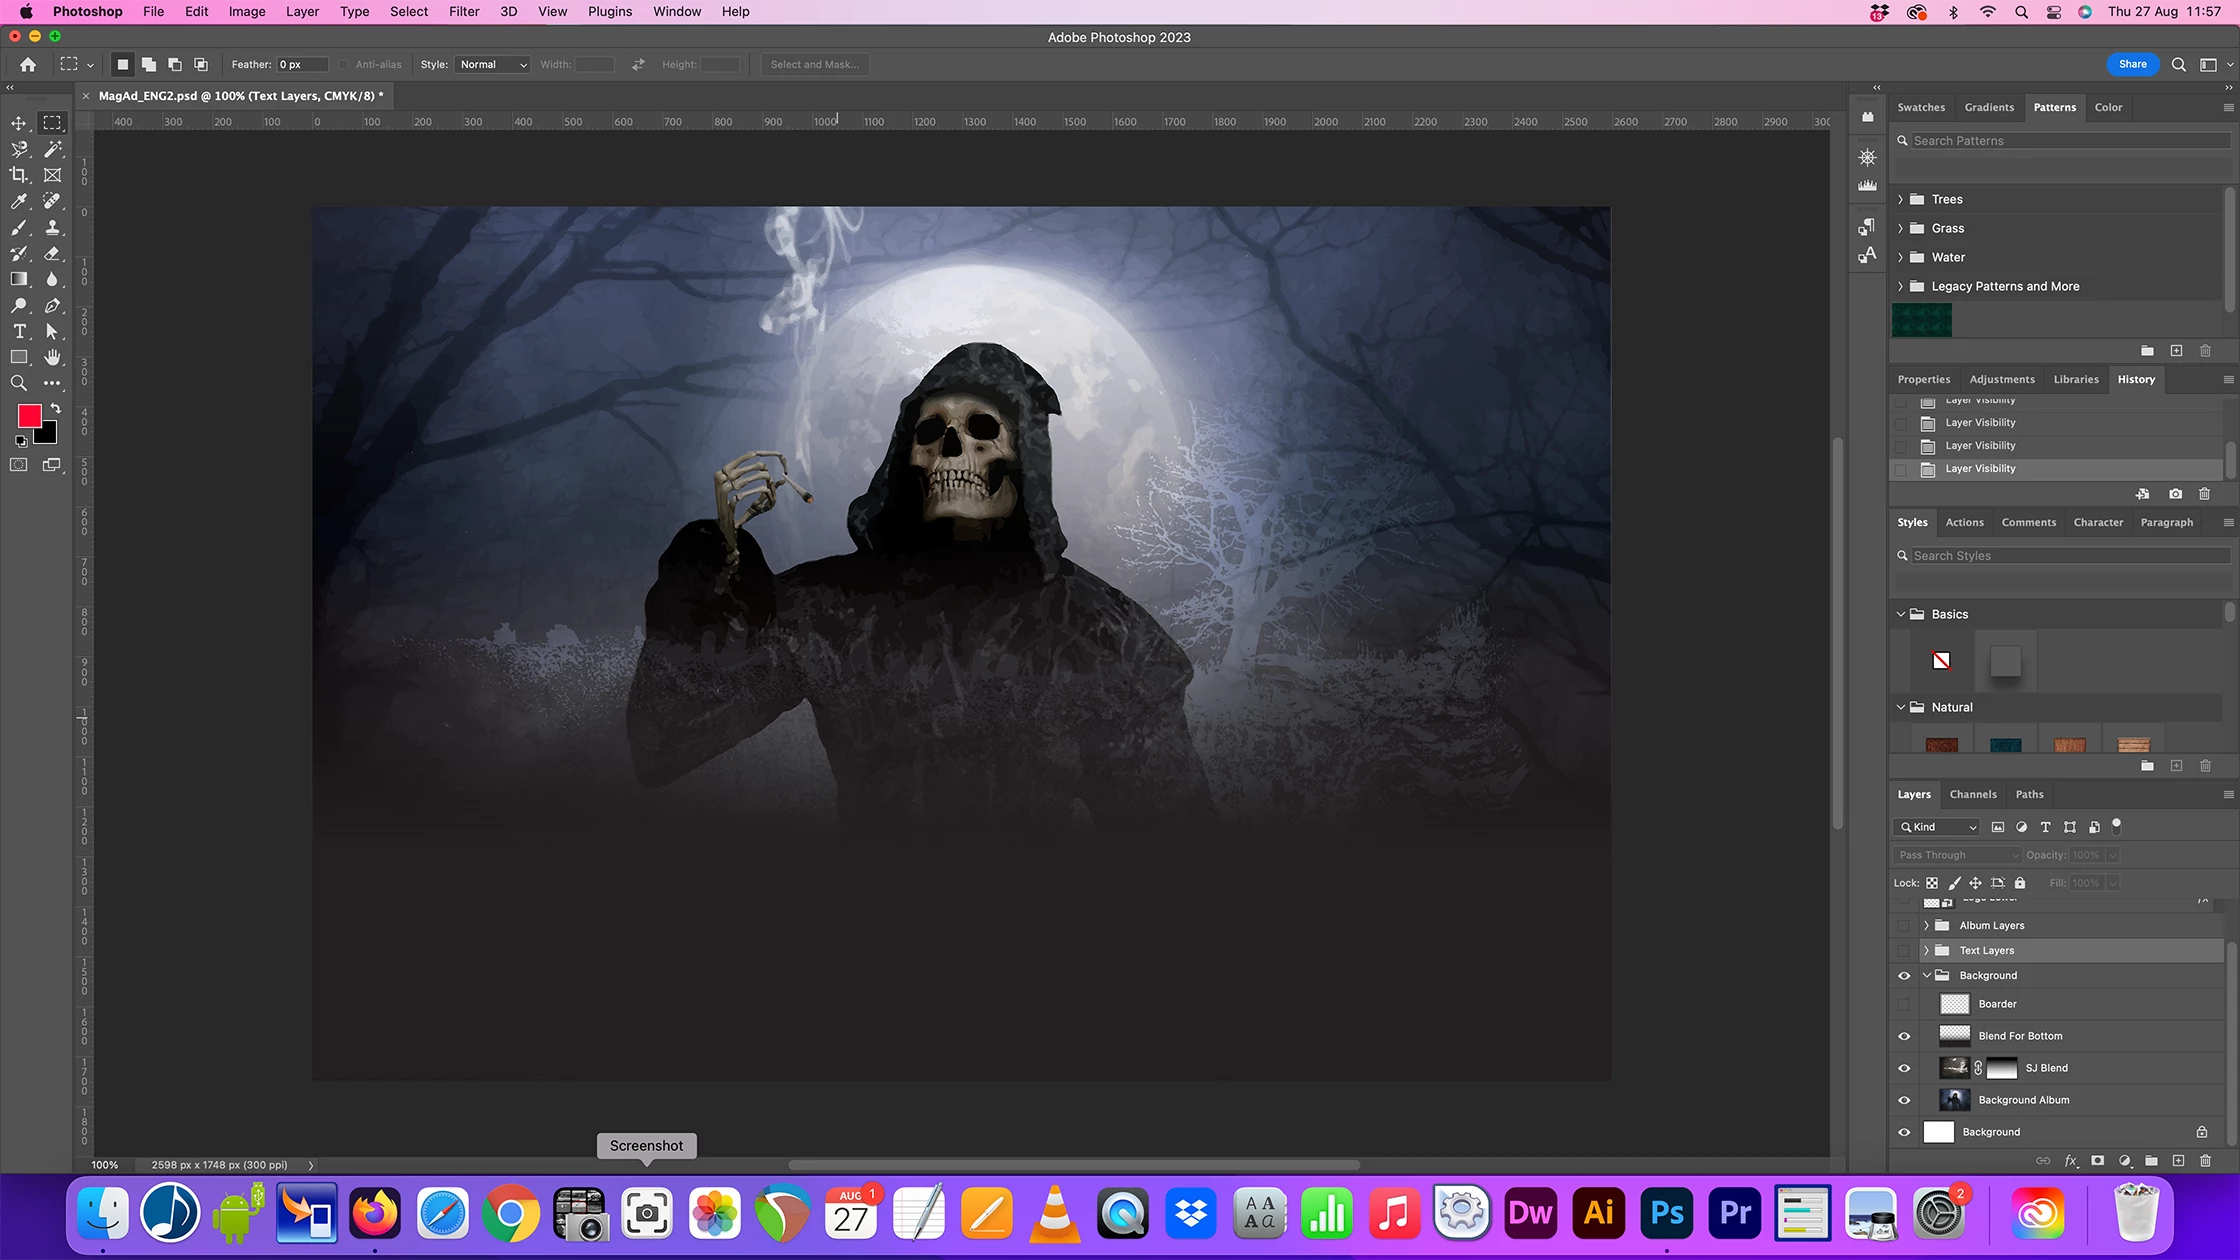The image size is (2240, 1260).
Task: Open the Style dropdown set to Normal
Action: (492, 64)
